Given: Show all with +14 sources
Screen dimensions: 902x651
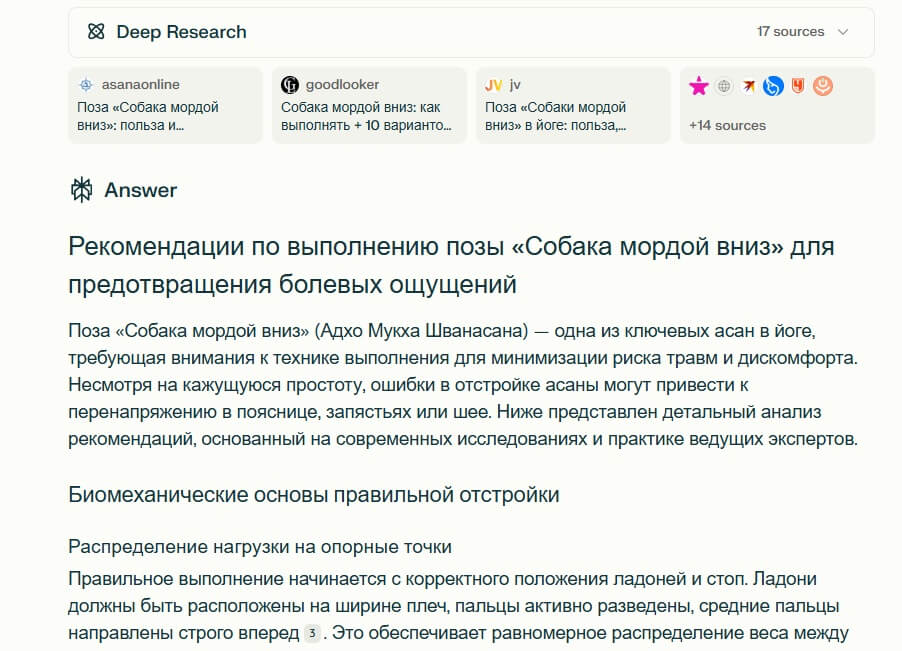Looking at the screenshot, I should click(727, 126).
